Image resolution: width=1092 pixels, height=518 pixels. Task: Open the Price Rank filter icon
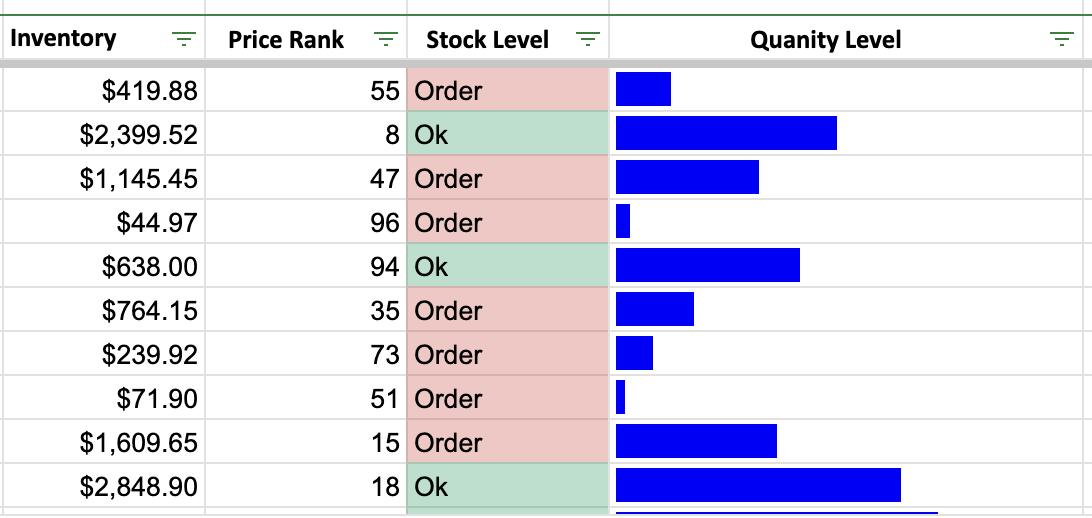point(385,39)
